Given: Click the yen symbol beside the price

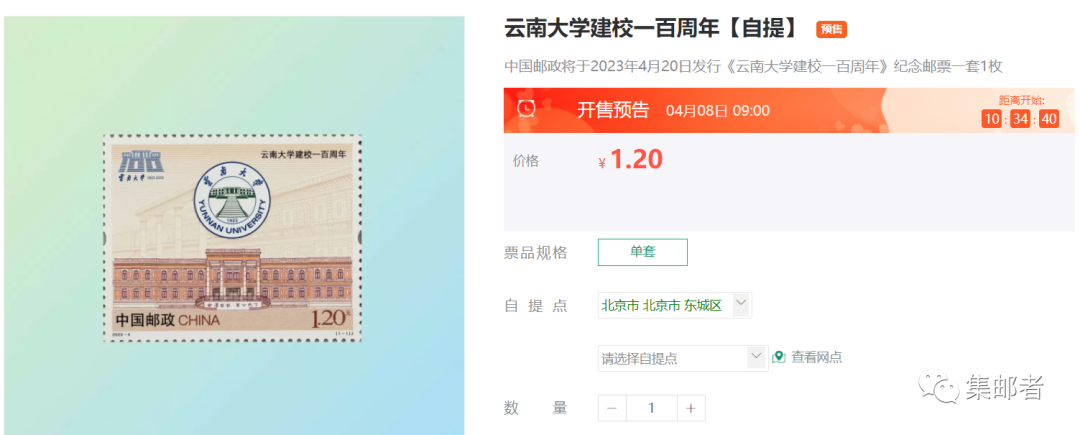Looking at the screenshot, I should [603, 163].
